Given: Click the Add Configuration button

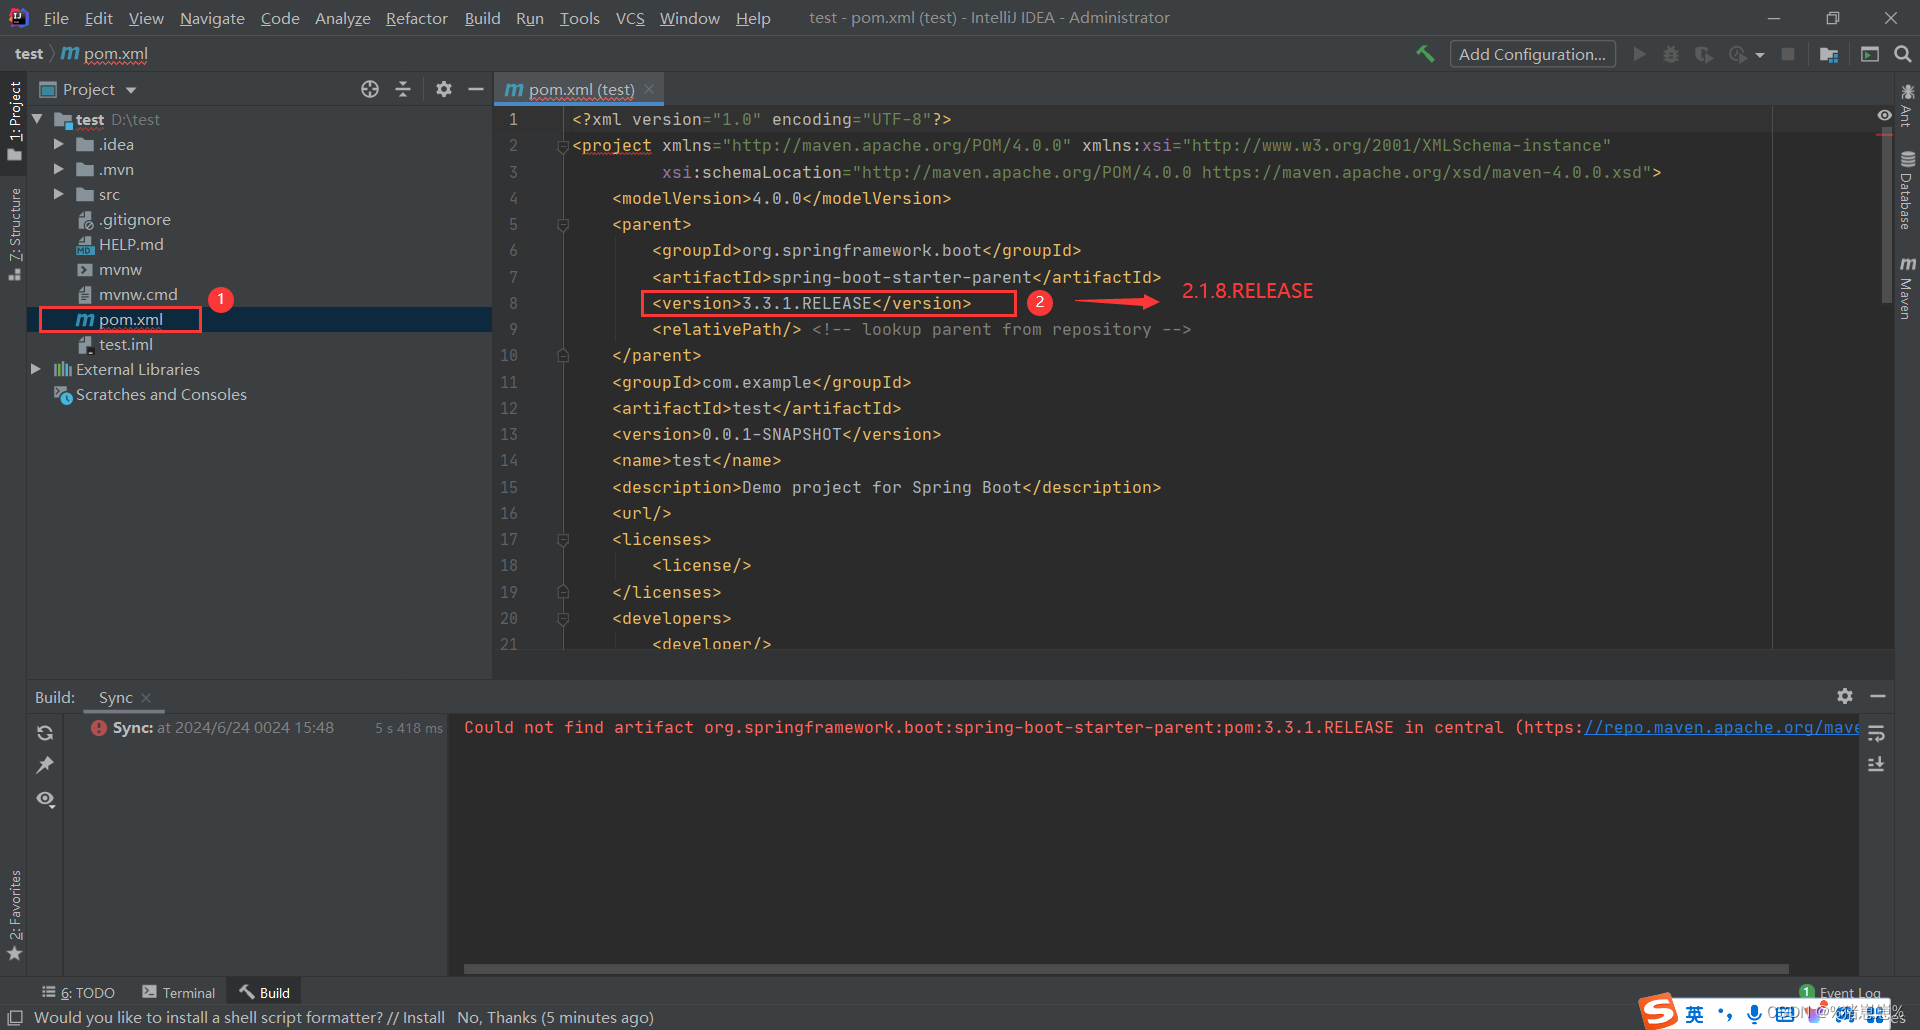Looking at the screenshot, I should [1532, 54].
